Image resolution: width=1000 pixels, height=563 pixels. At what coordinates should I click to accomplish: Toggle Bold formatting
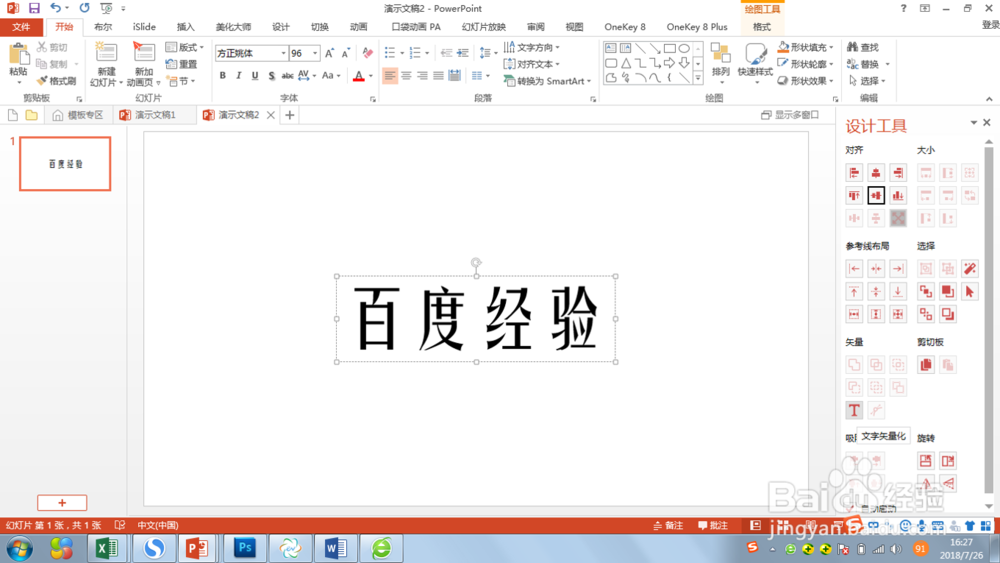click(223, 76)
